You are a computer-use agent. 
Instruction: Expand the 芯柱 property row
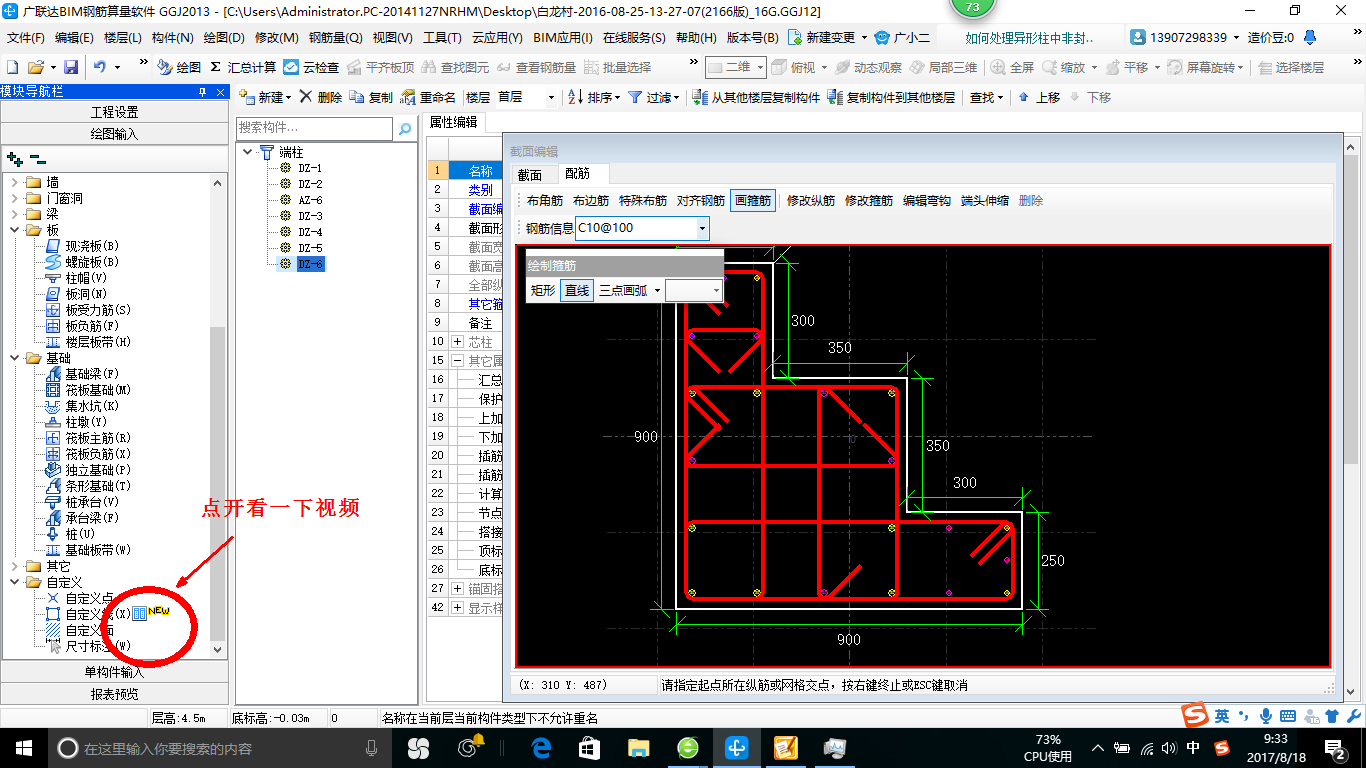(458, 342)
